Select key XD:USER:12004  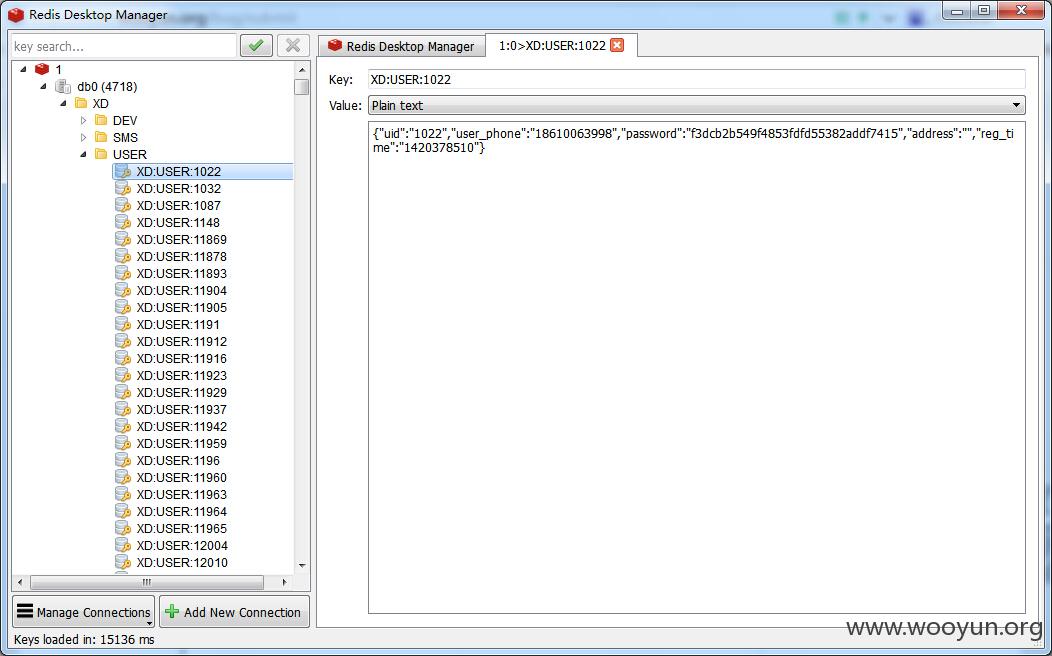tap(182, 545)
